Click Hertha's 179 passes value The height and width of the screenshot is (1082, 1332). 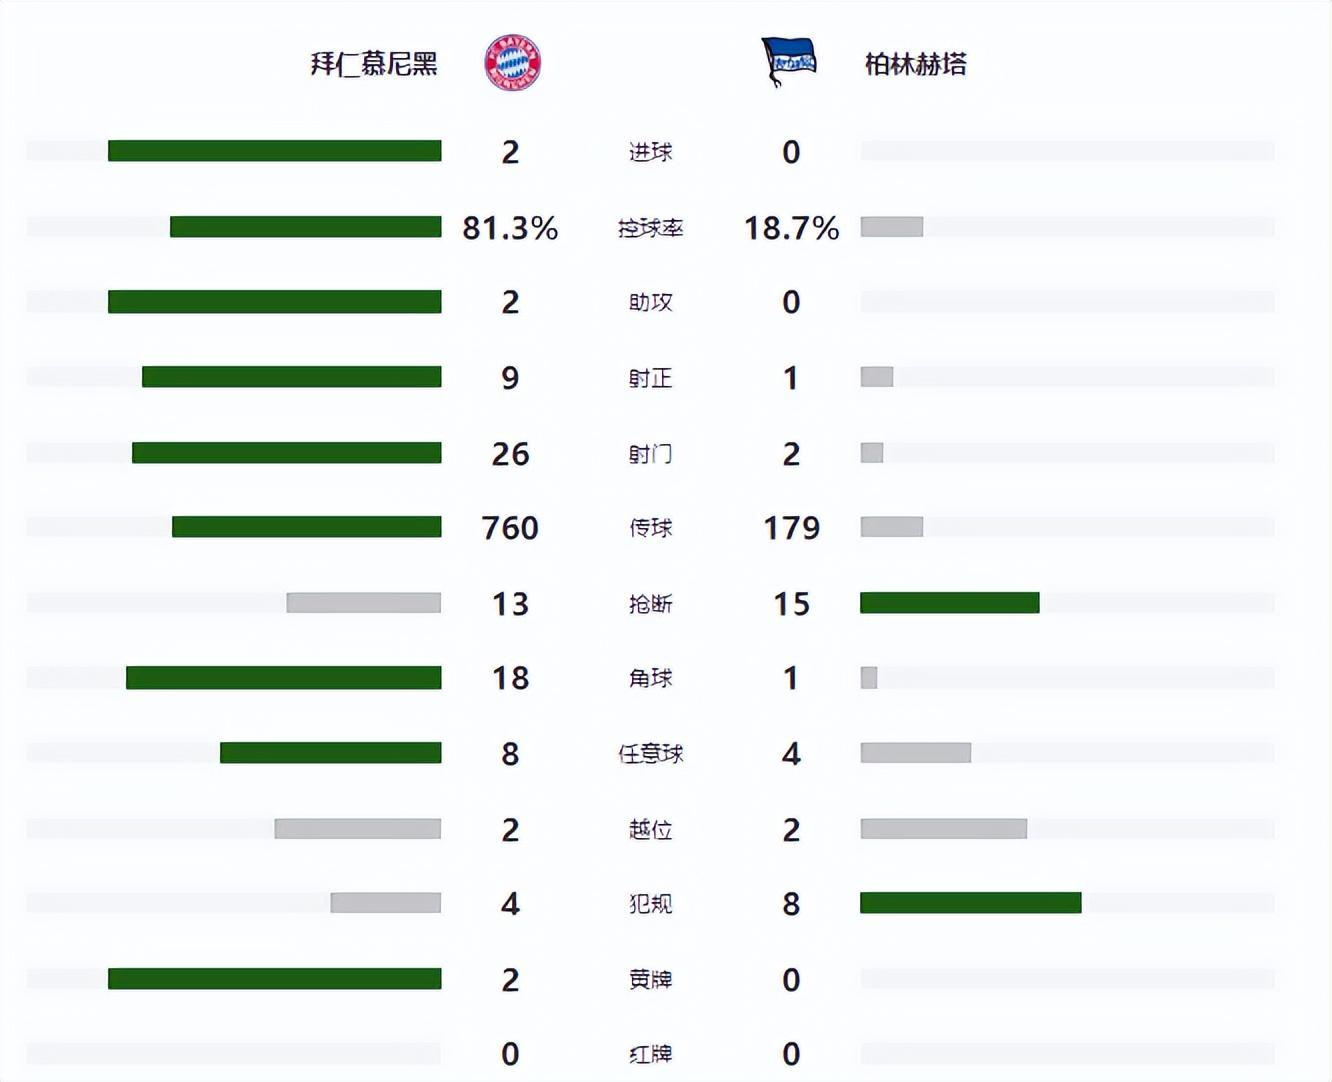pyautogui.click(x=791, y=528)
